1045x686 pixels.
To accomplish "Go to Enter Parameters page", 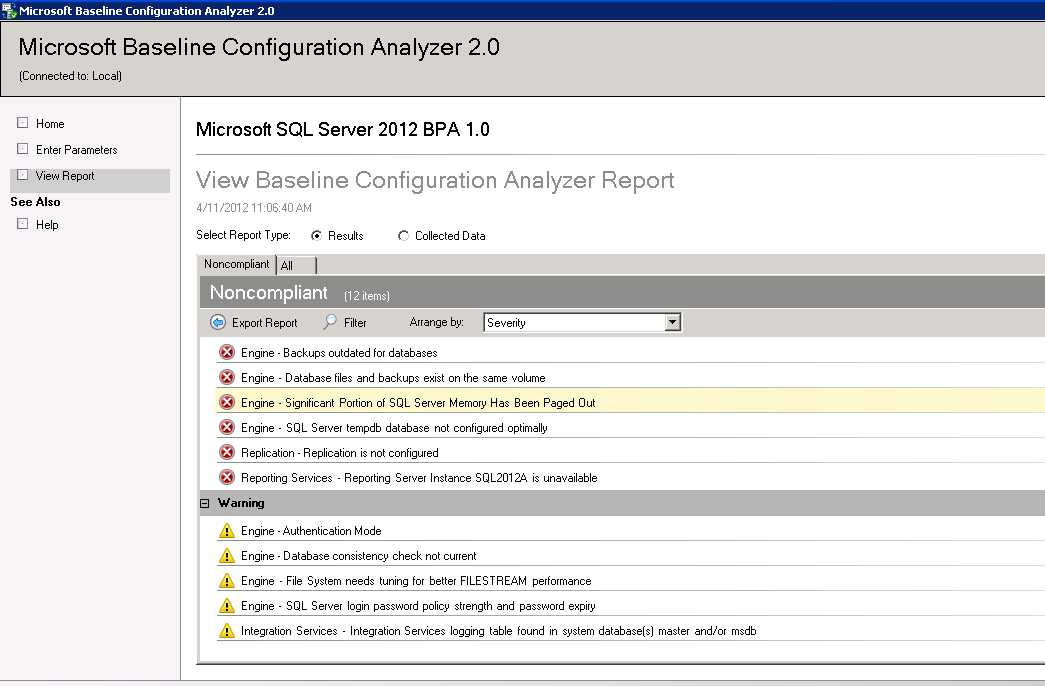I will coord(76,150).
